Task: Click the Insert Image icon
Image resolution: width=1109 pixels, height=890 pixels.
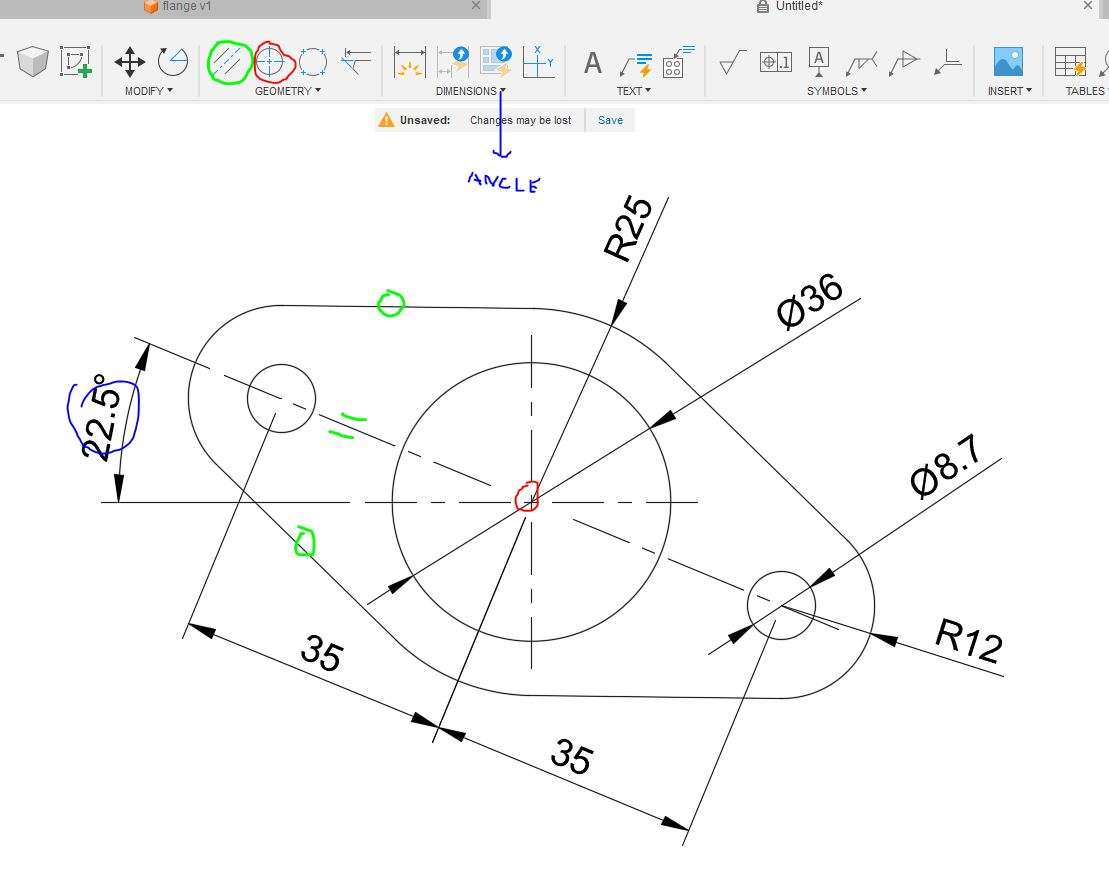Action: pos(1008,62)
